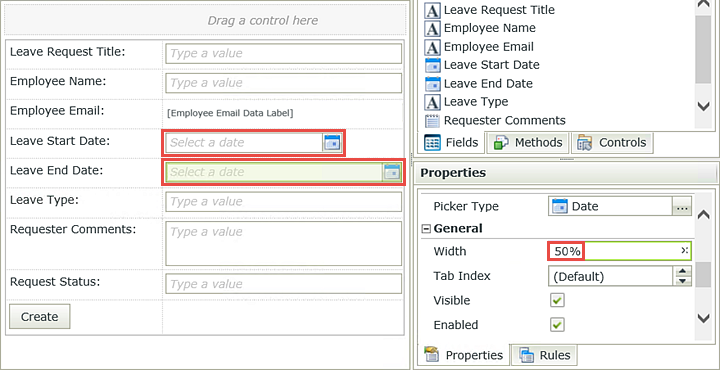Switch to the Methods tab
The width and height of the screenshot is (720, 370).
[x=528, y=143]
